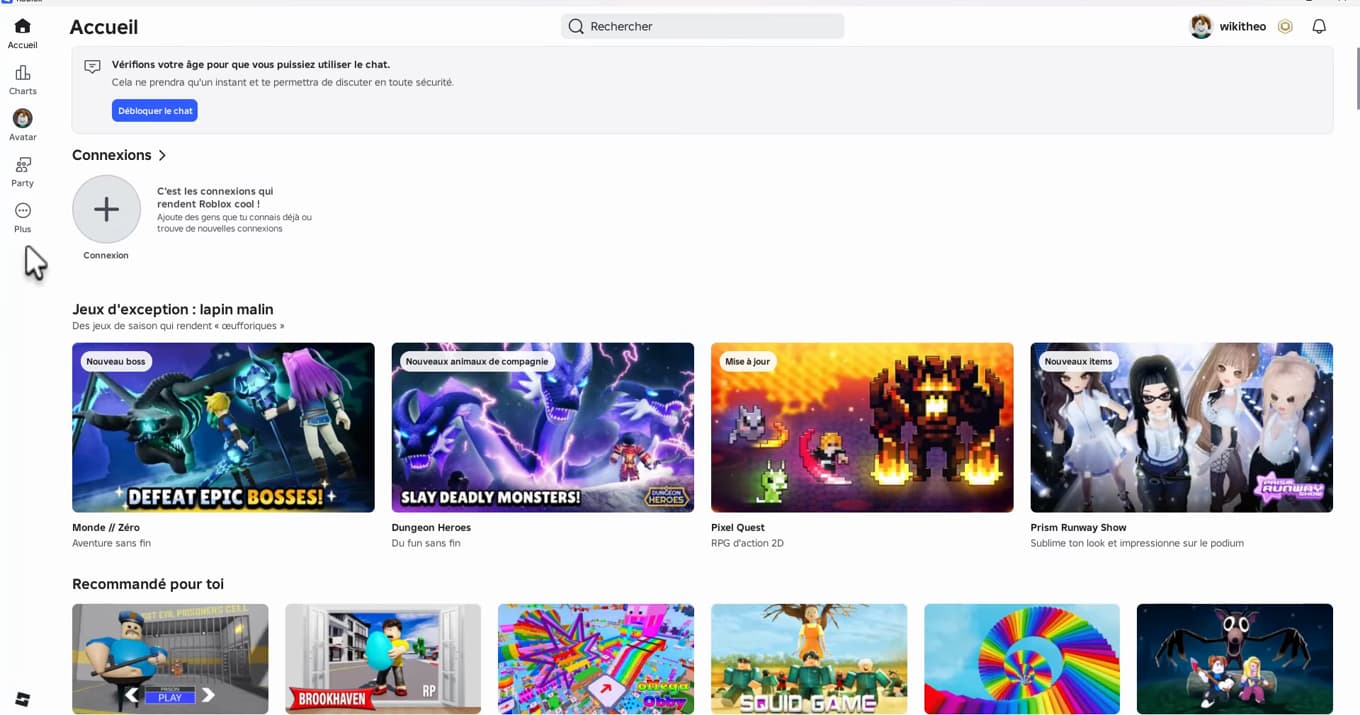Open the prison Play recommended thumbnail
This screenshot has height=715, width=1360.
coord(170,659)
